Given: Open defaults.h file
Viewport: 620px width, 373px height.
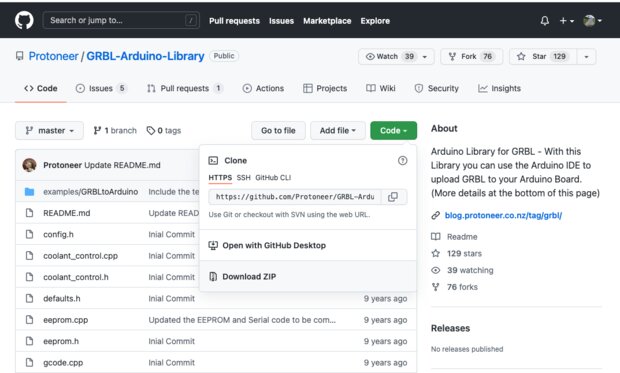Looking at the screenshot, I should click(x=62, y=299).
